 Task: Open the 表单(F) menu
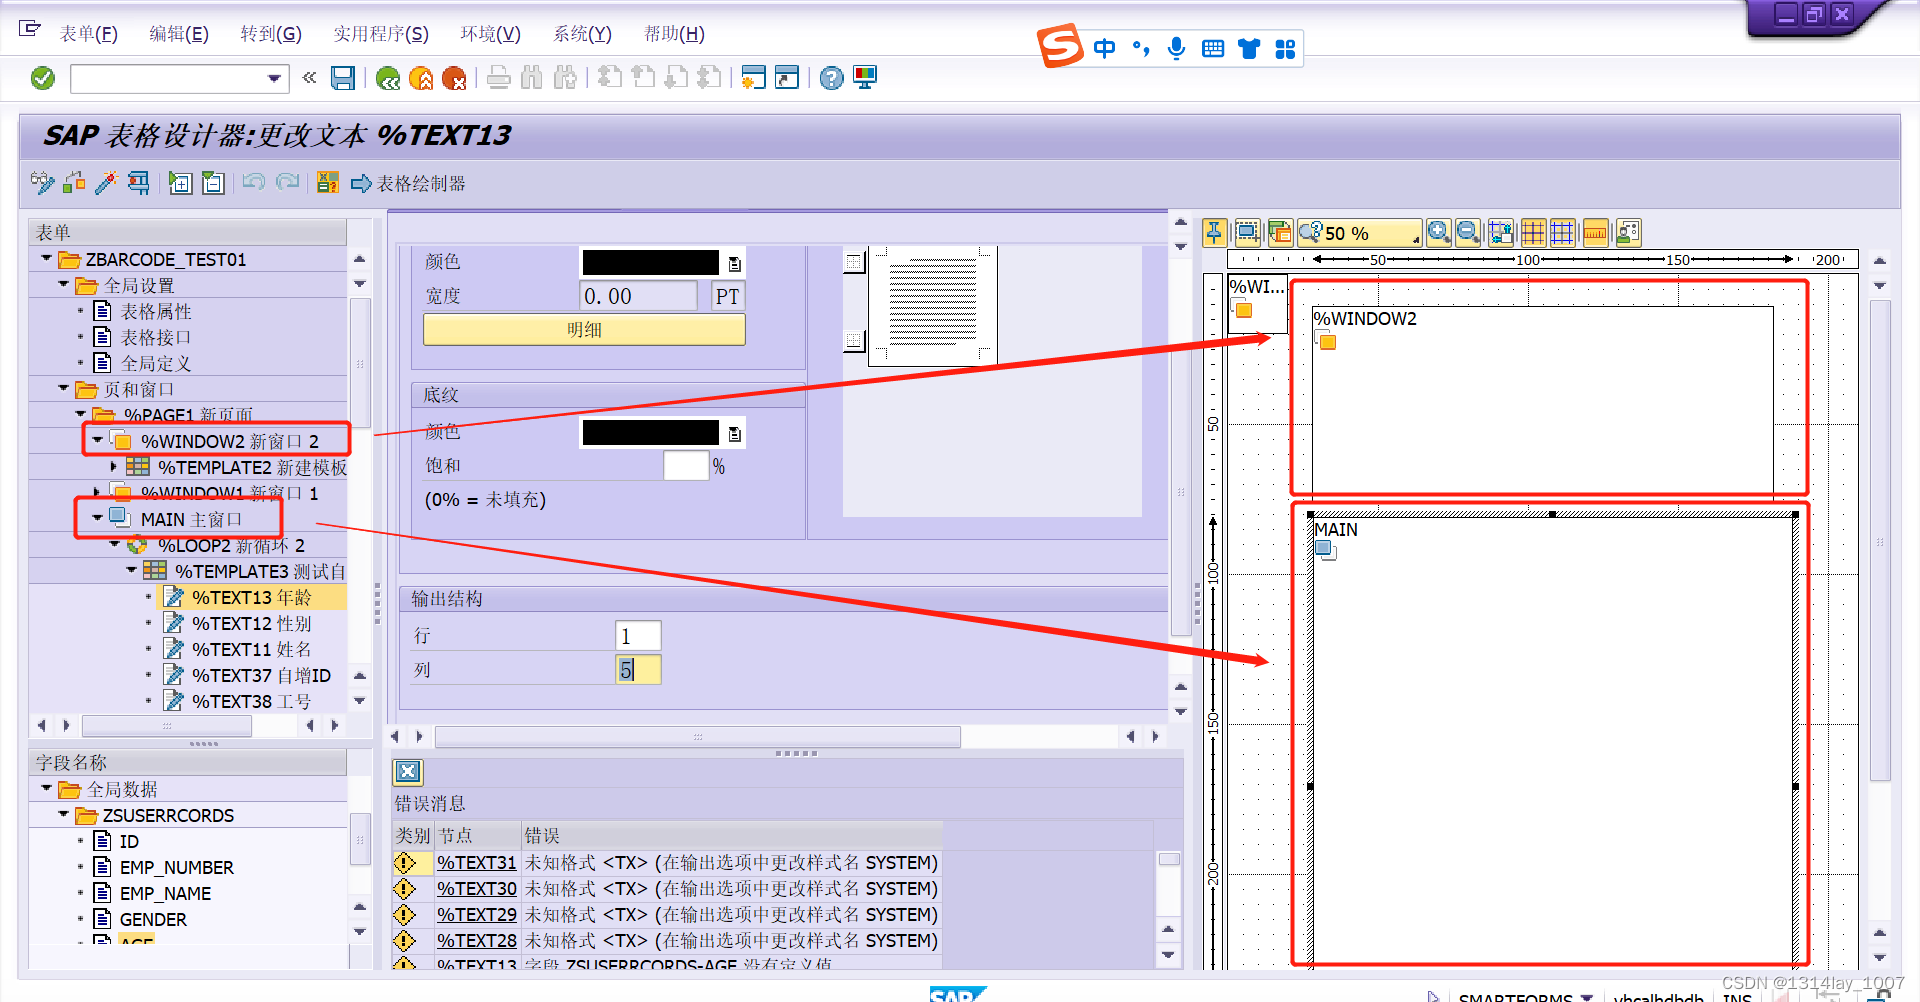click(88, 34)
